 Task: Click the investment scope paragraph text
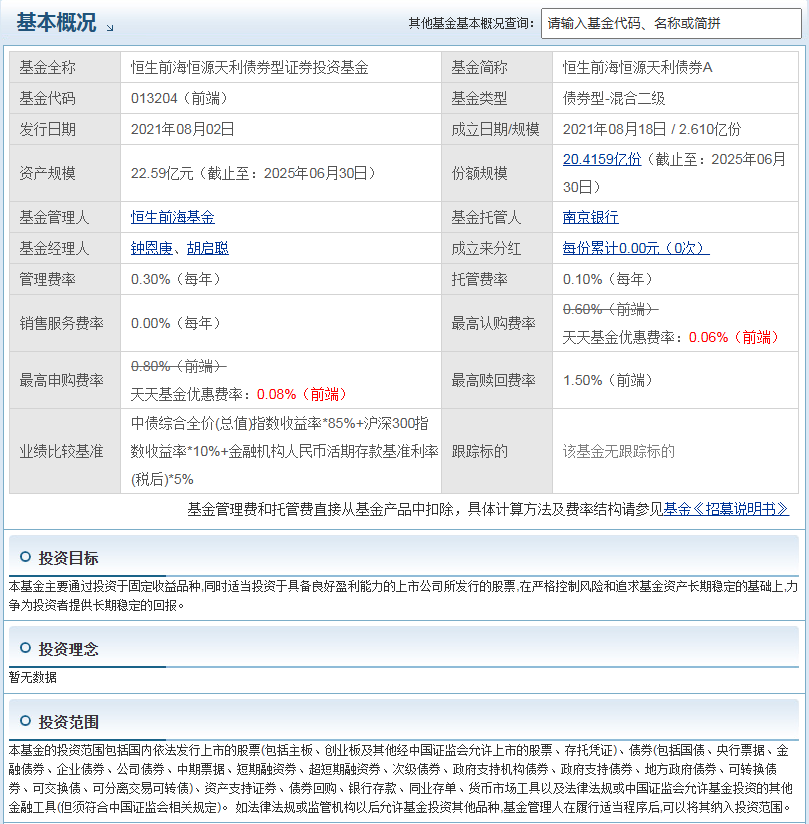coord(401,779)
